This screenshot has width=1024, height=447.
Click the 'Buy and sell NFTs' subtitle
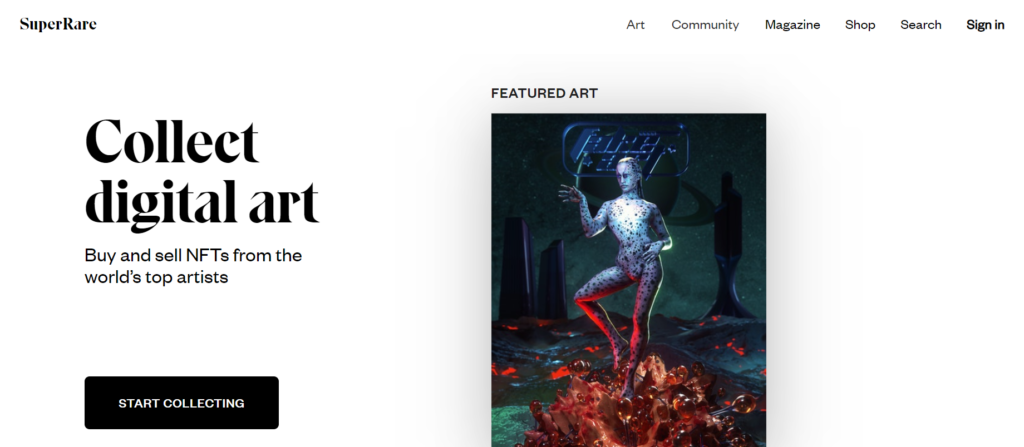click(193, 255)
